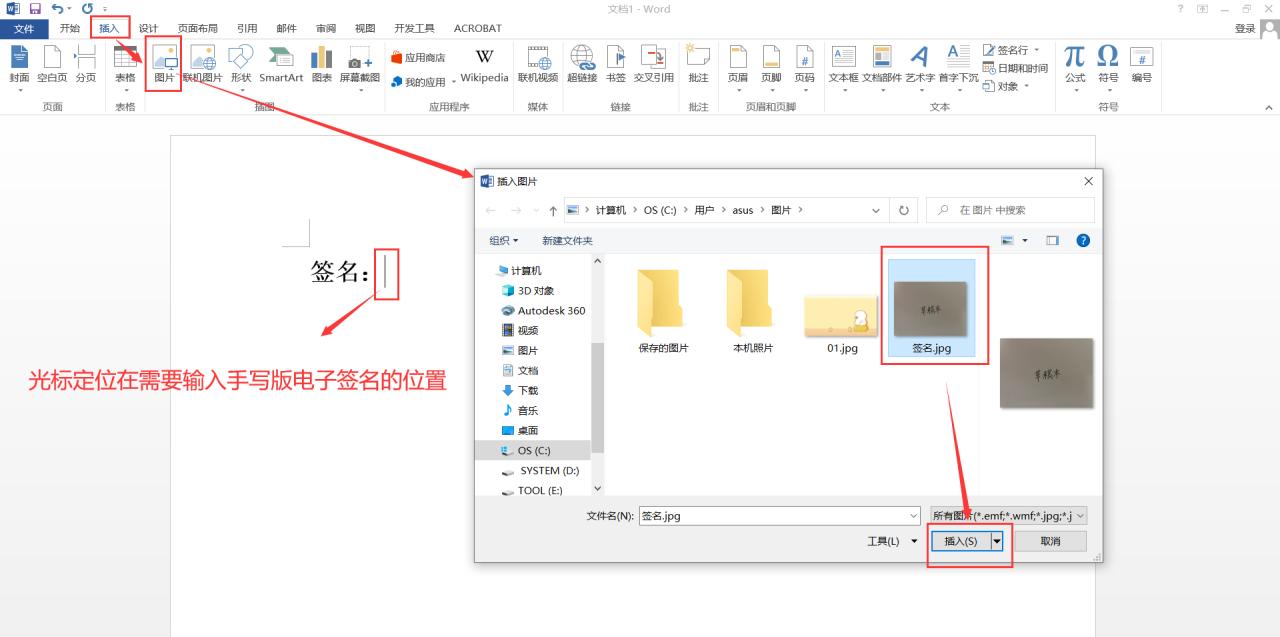
Task: Switch to the 开始 tab
Action: [x=69, y=28]
